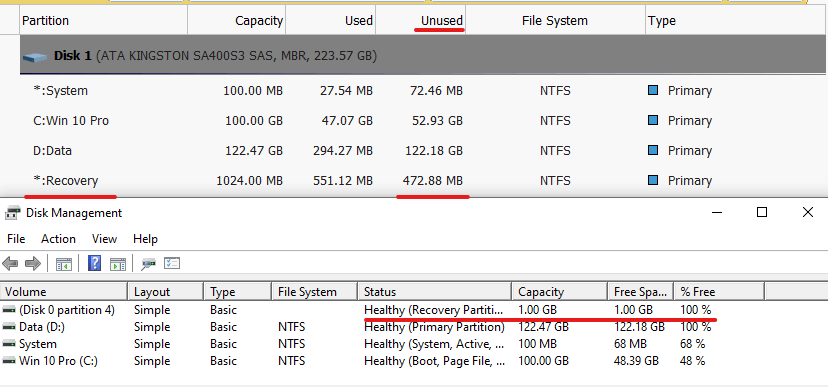Sort by upper Type column header

[x=736, y=21]
